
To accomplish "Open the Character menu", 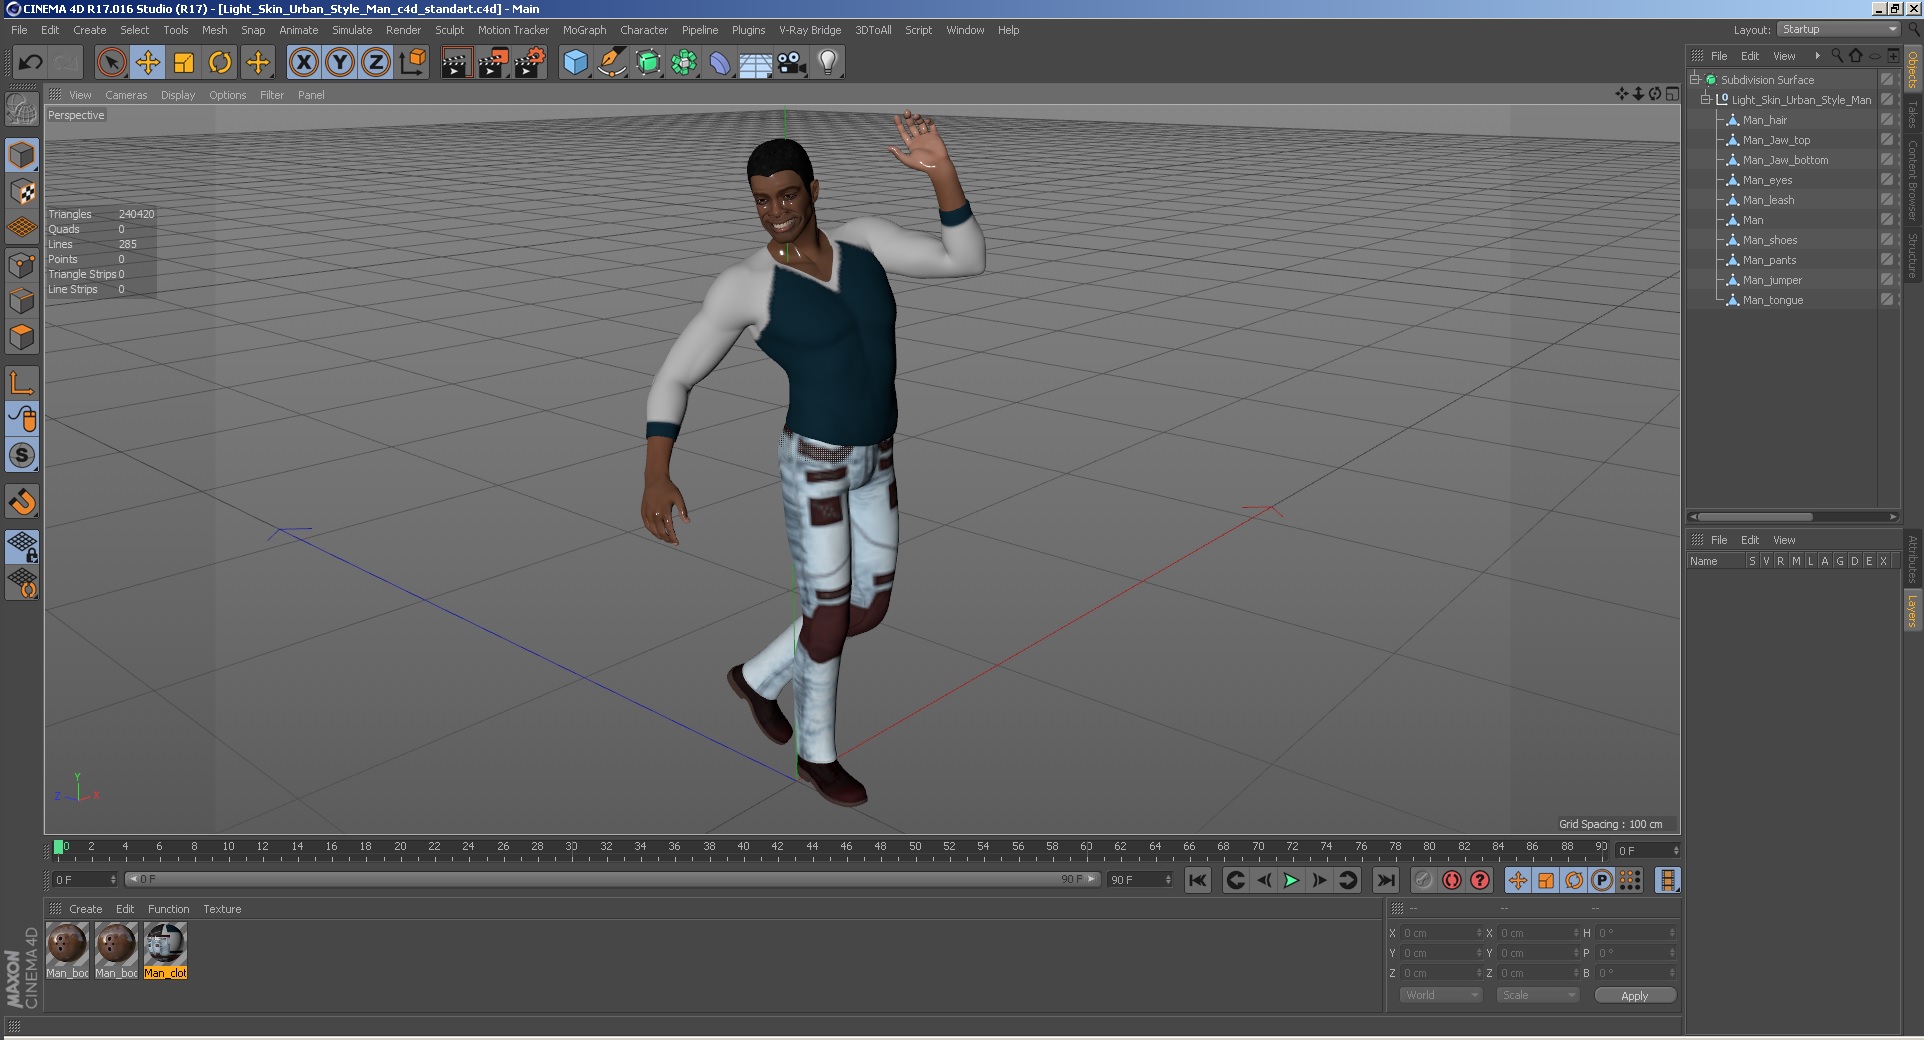I will [643, 30].
